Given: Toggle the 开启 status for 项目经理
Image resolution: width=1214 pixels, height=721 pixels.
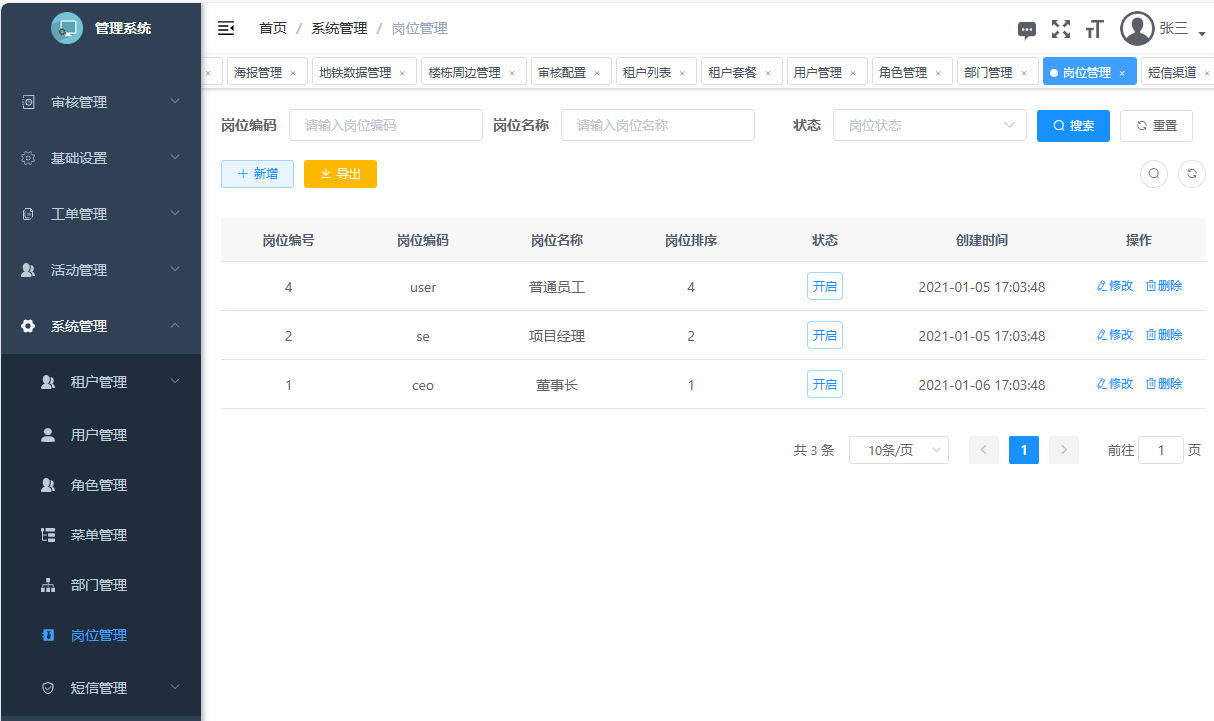Looking at the screenshot, I should pyautogui.click(x=825, y=335).
